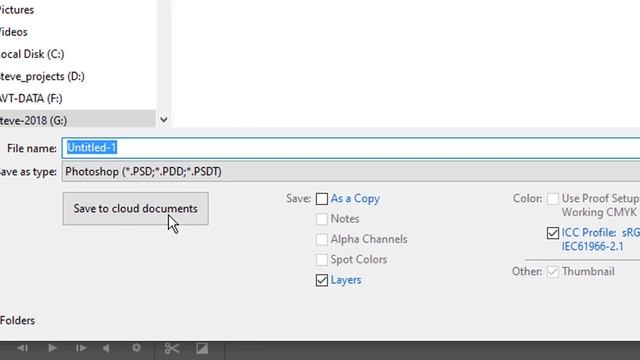Image resolution: width=640 pixels, height=360 pixels.
Task: Step to next frame in timeline
Action: point(81,348)
